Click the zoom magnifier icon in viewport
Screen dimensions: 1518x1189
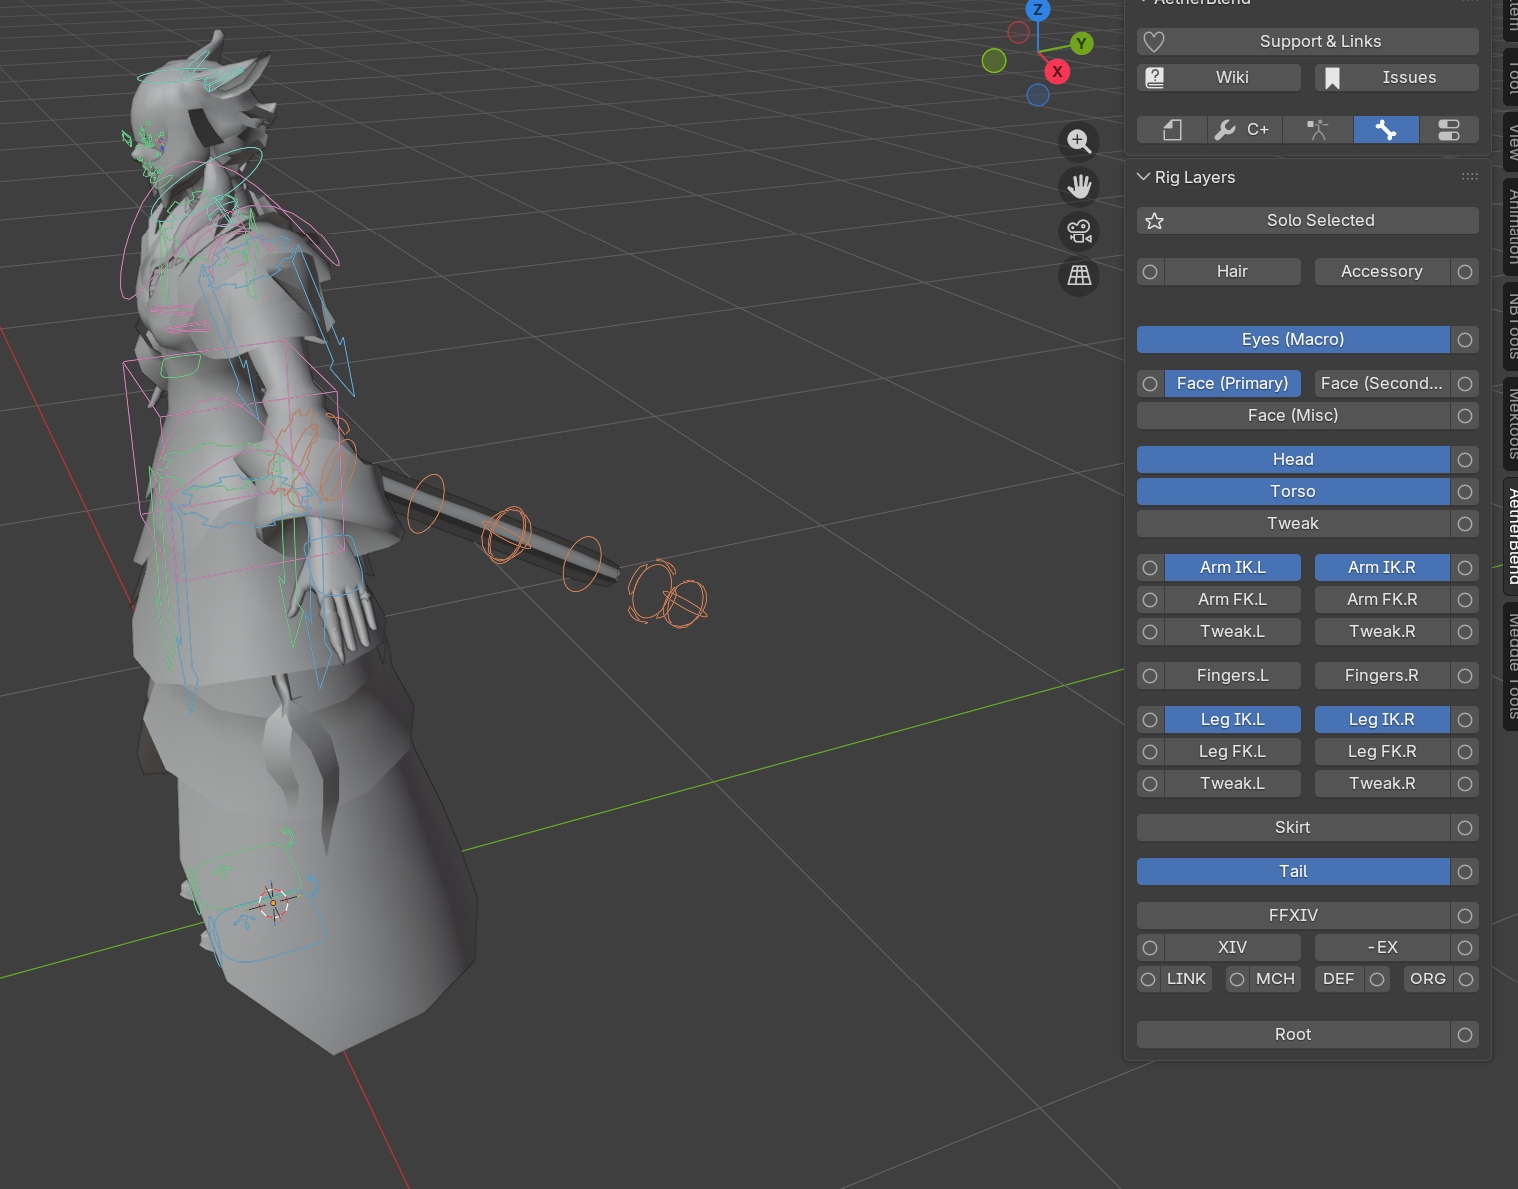(x=1079, y=142)
